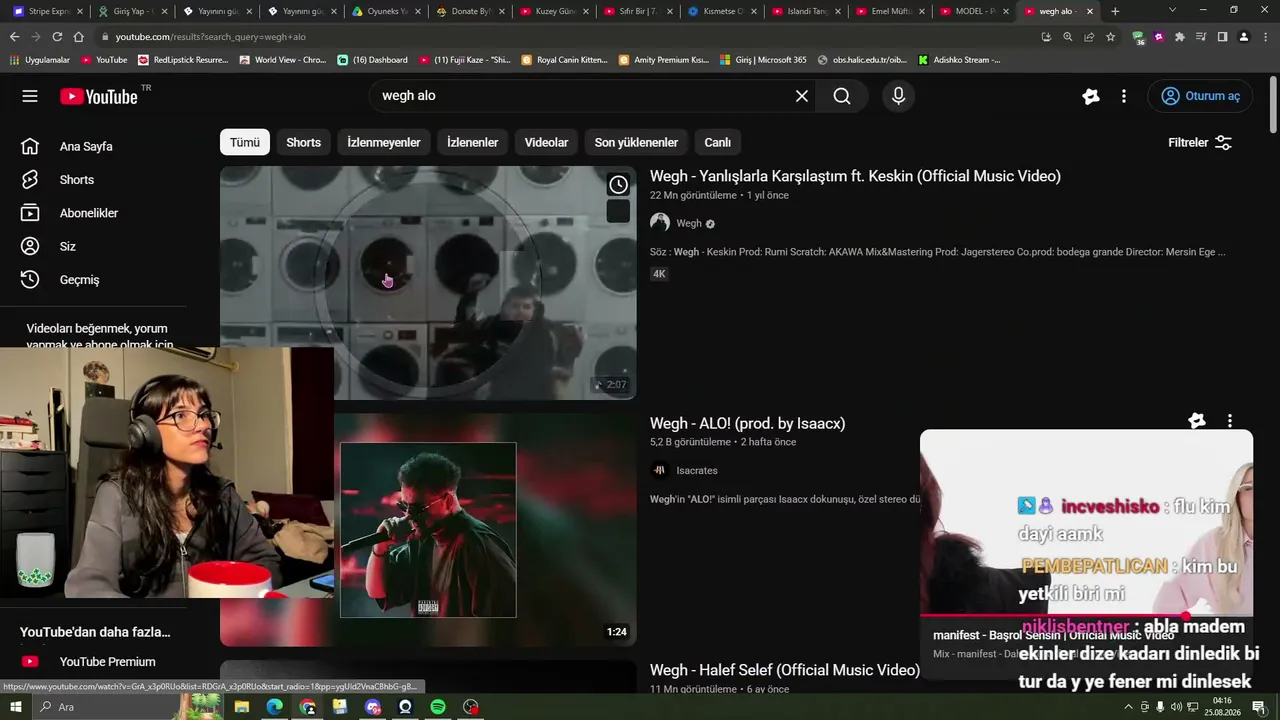Switch to the MODEL browser tab

975,11
